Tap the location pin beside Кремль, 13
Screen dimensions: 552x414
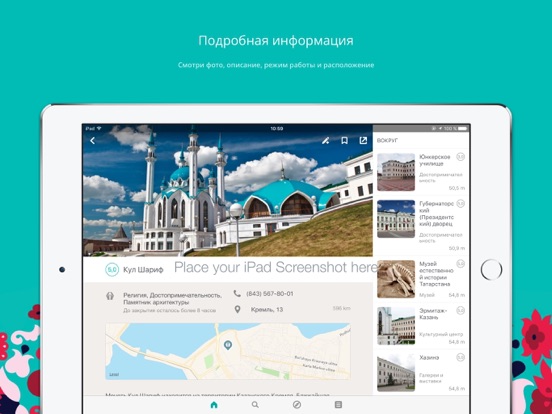[238, 309]
